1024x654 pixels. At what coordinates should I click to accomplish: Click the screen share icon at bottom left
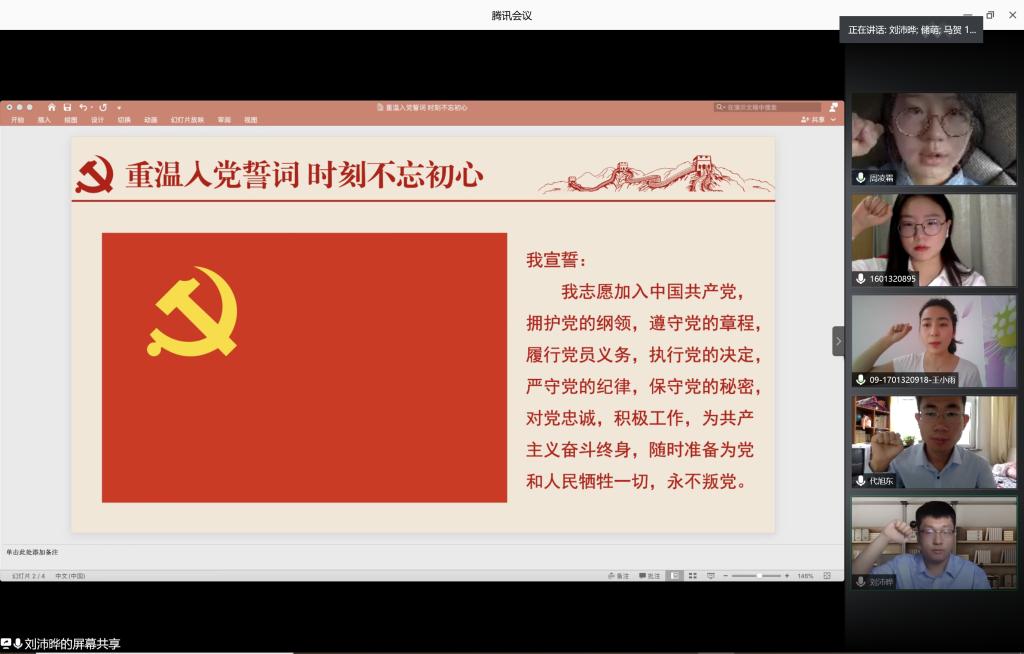[6, 644]
